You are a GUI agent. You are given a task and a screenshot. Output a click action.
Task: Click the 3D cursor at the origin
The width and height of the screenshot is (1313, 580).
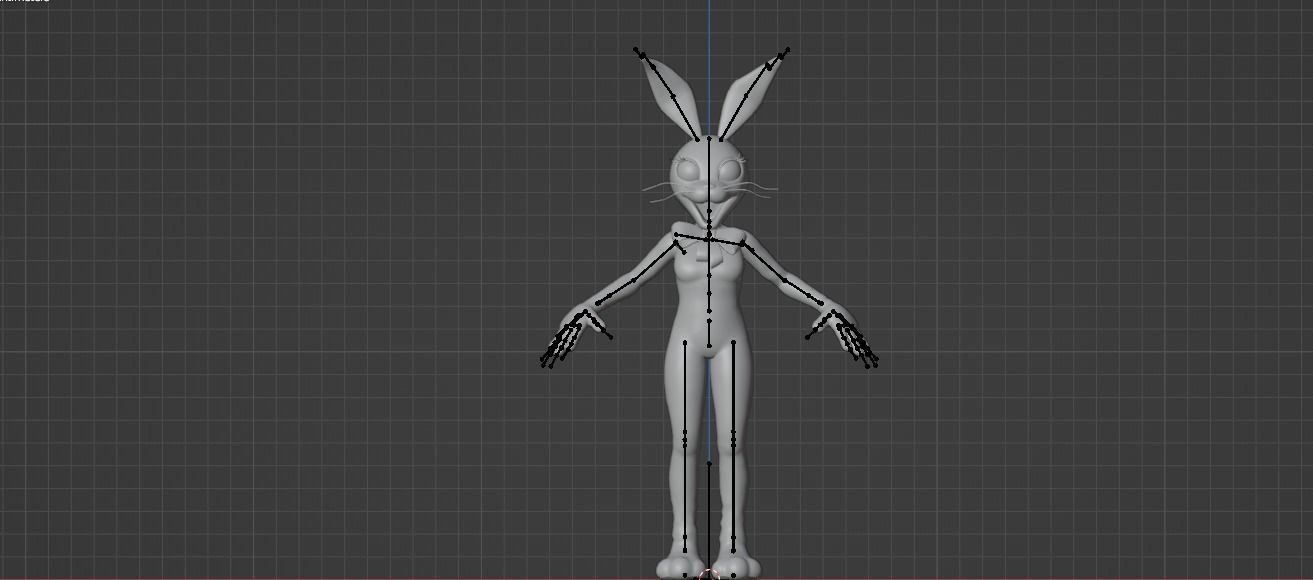710,574
